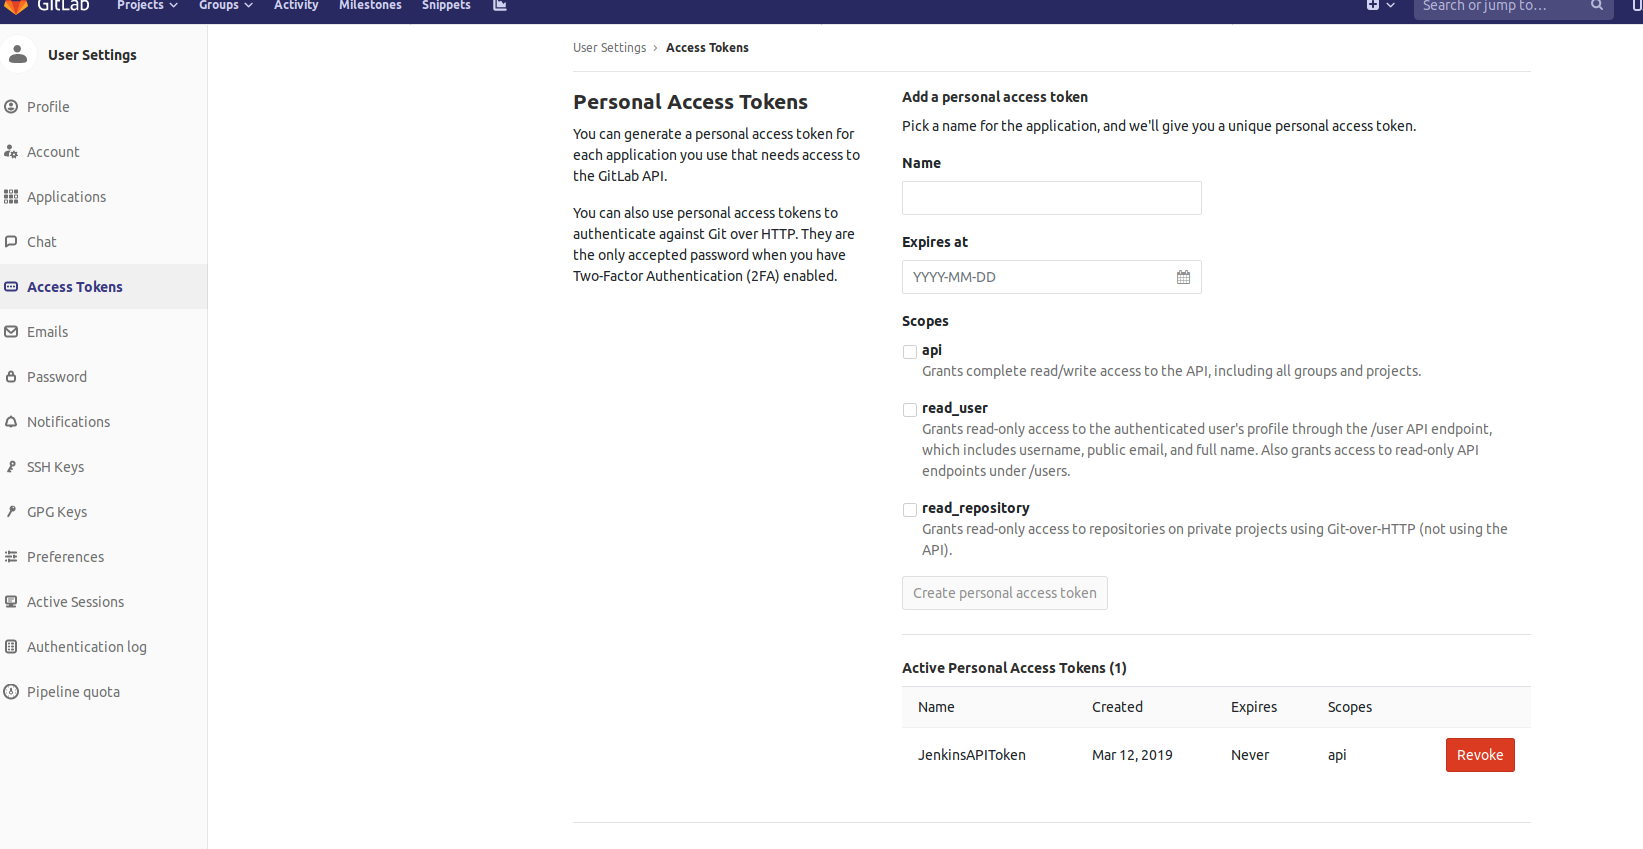Viewport: 1643px width, 849px height.
Task: Click the Notifications bell icon
Action: pyautogui.click(x=11, y=422)
